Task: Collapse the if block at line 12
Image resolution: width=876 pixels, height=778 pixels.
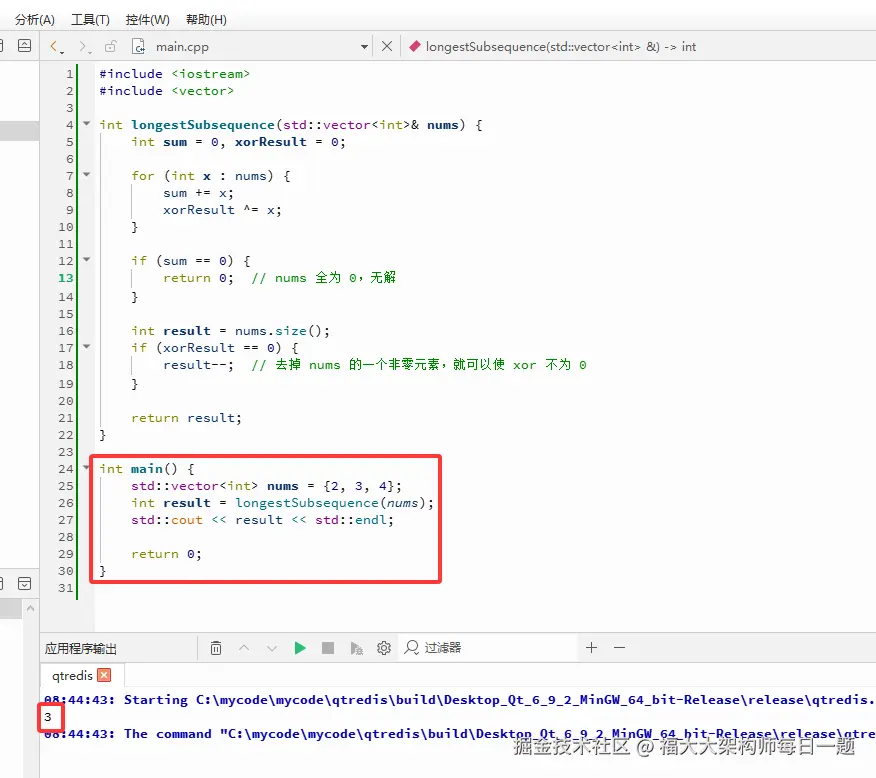Action: pyautogui.click(x=87, y=259)
